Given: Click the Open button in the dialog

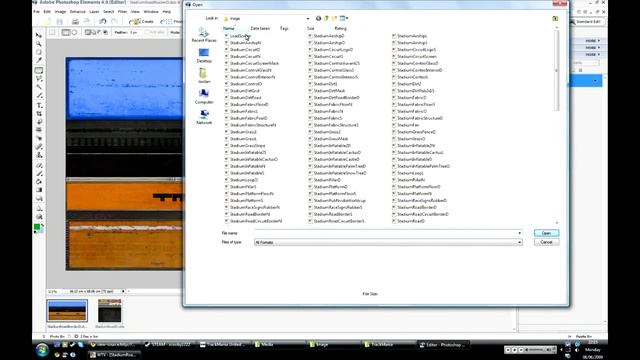Looking at the screenshot, I should click(547, 233).
